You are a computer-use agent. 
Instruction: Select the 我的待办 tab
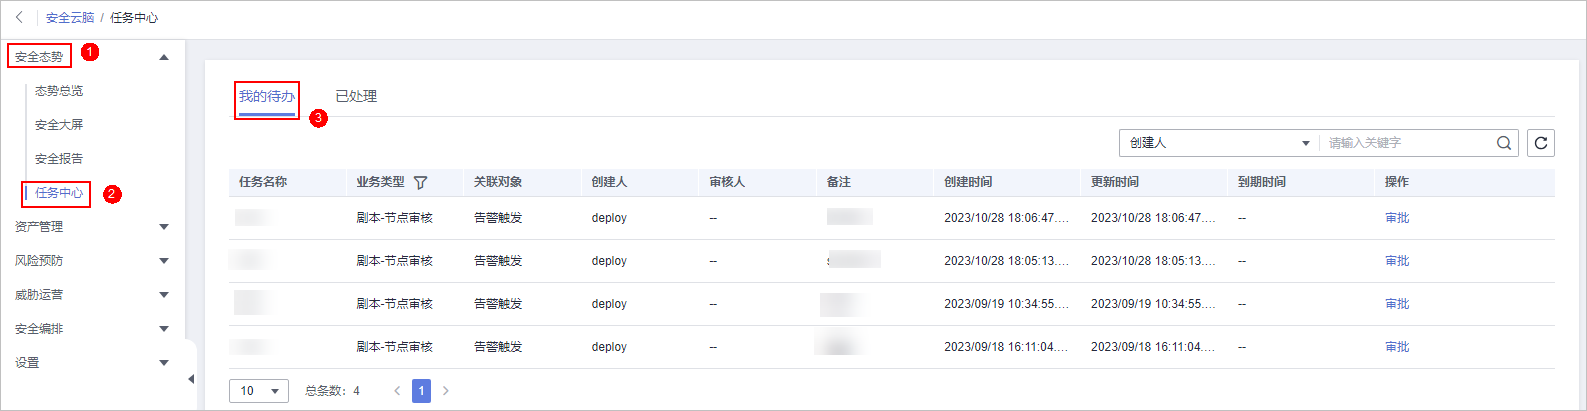[266, 96]
